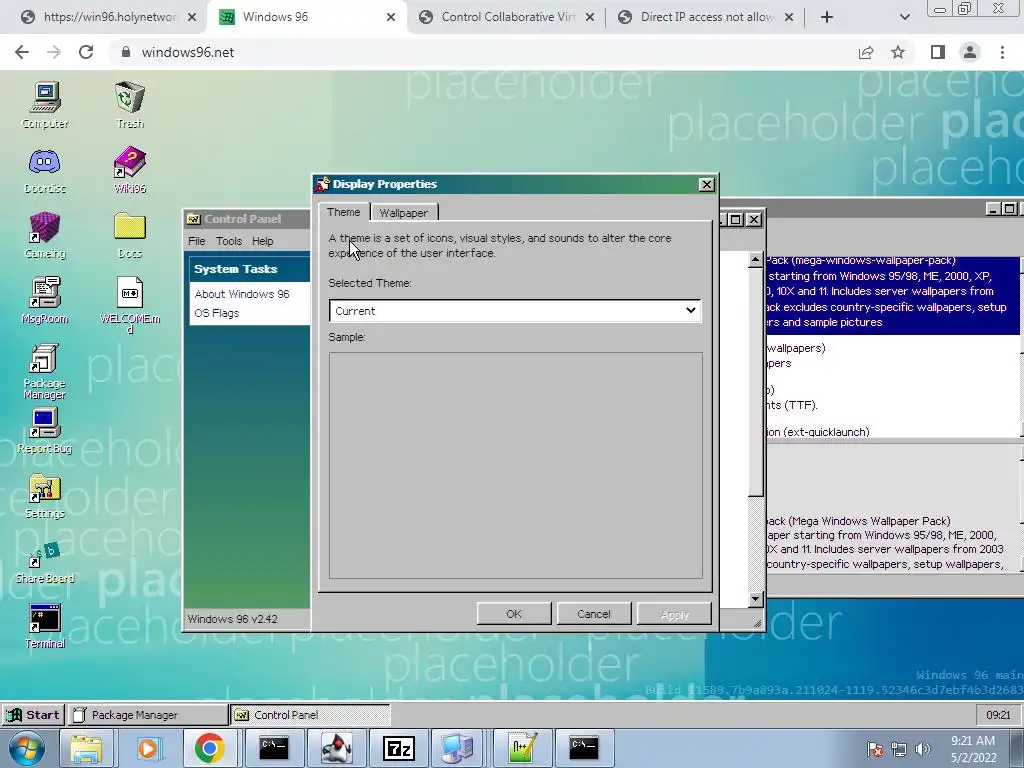Screen dimensions: 1024x768
Task: Select Control Panel in Windows 96 taskbar
Action: pos(310,714)
